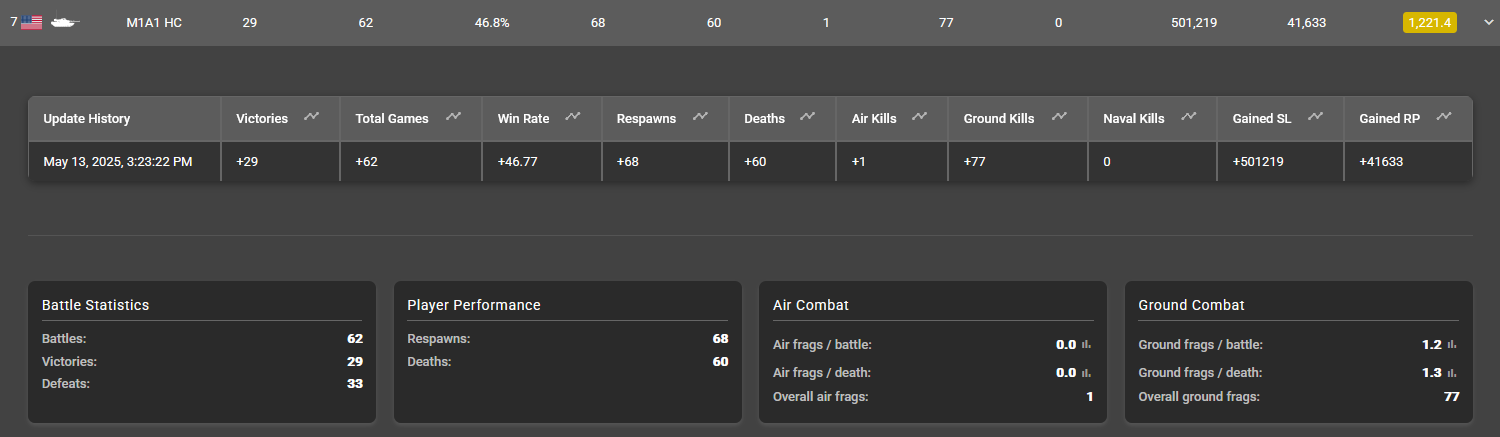Screen dimensions: 1500x437
Task: Click the Gained SL trend icon
Action: tap(1316, 117)
